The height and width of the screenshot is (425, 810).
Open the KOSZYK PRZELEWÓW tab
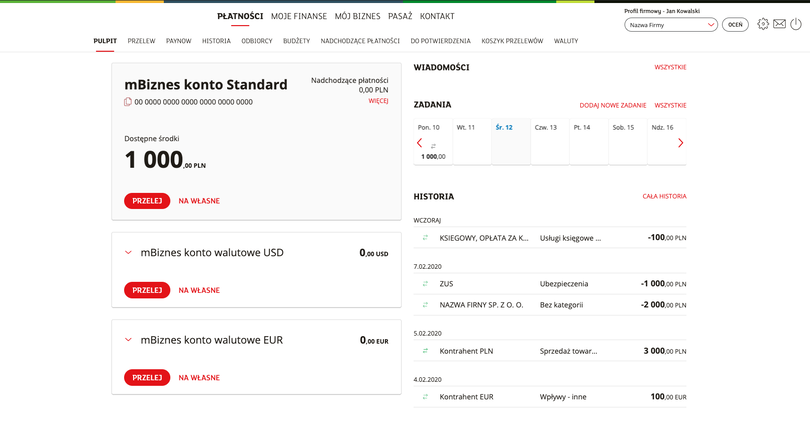tap(512, 41)
